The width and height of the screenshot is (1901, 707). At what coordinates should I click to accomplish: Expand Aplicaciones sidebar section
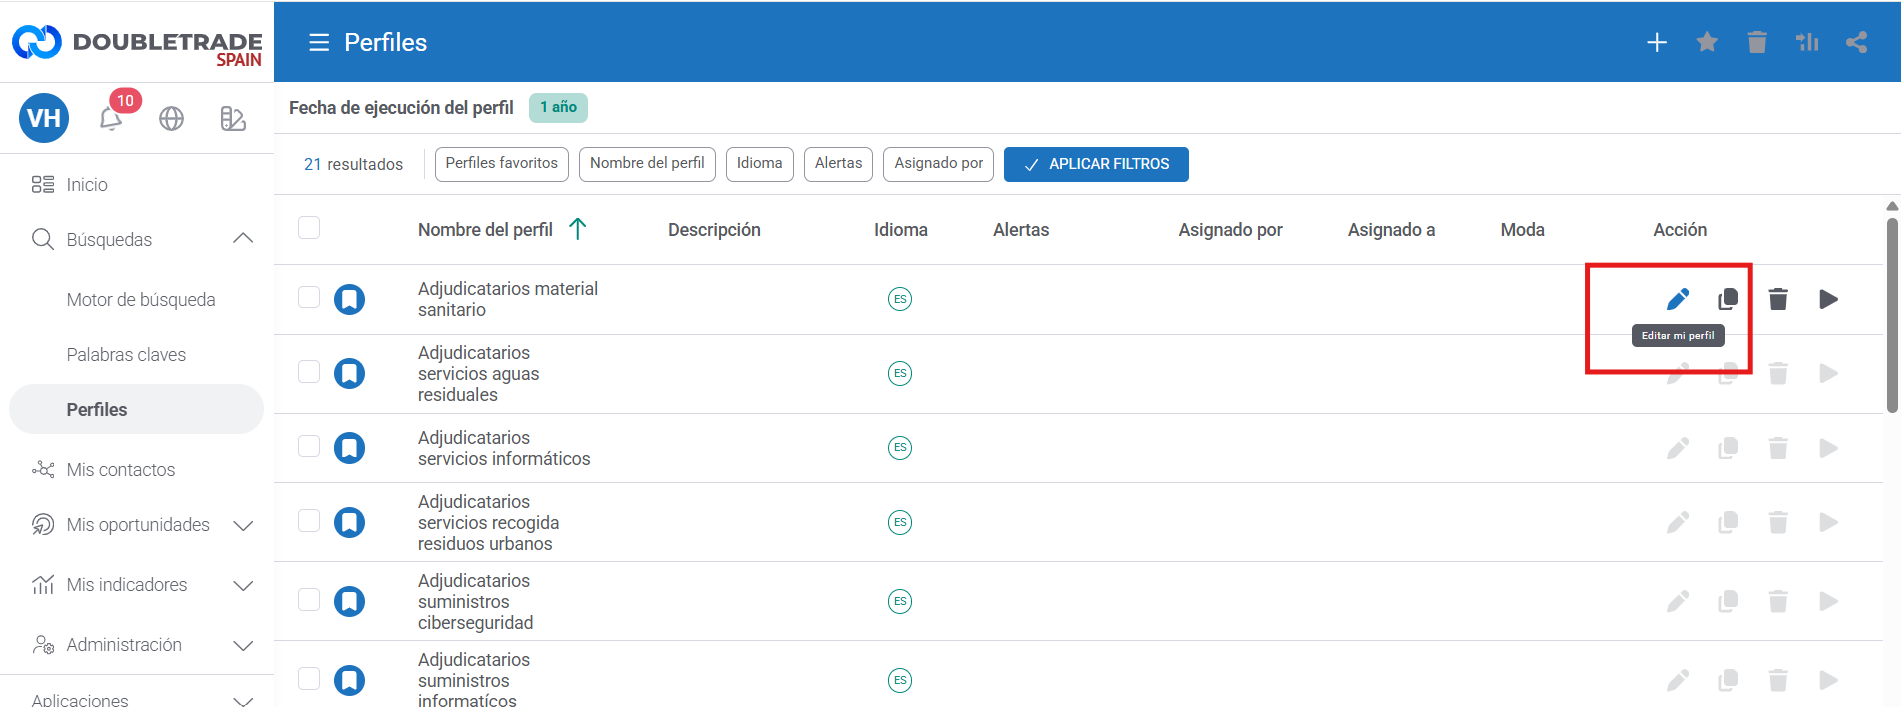(243, 700)
